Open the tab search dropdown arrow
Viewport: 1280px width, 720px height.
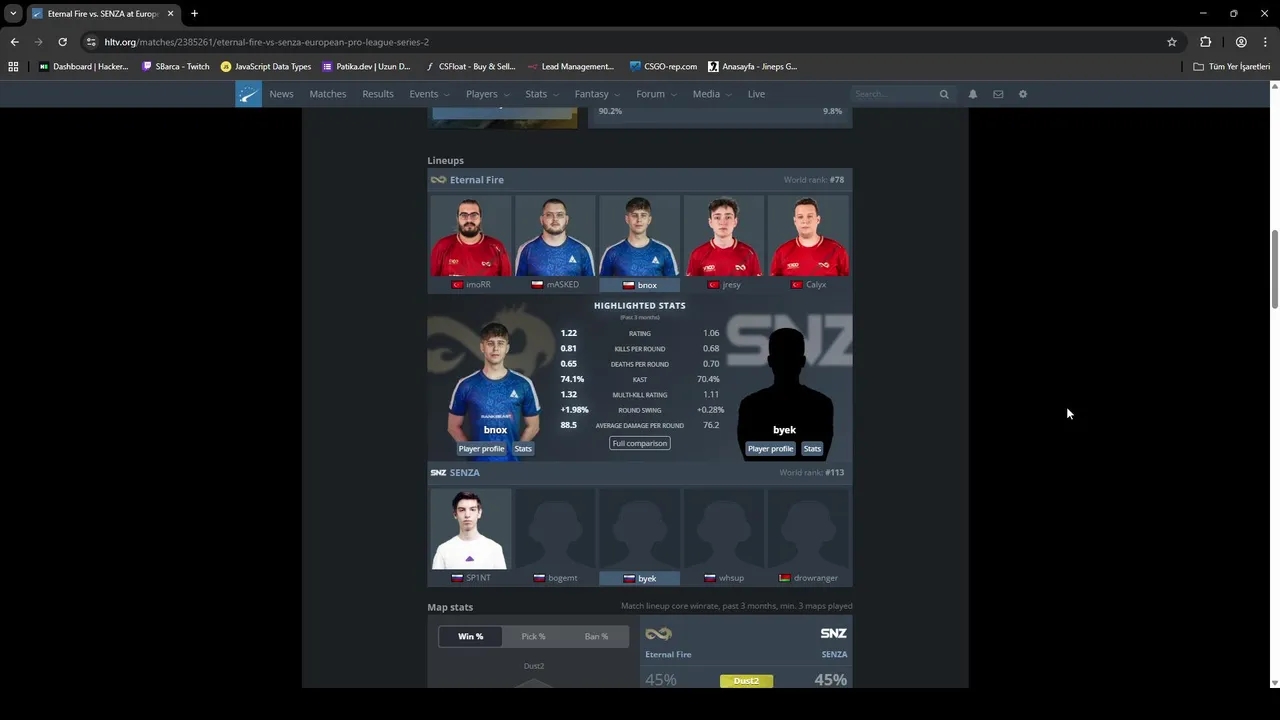point(13,13)
